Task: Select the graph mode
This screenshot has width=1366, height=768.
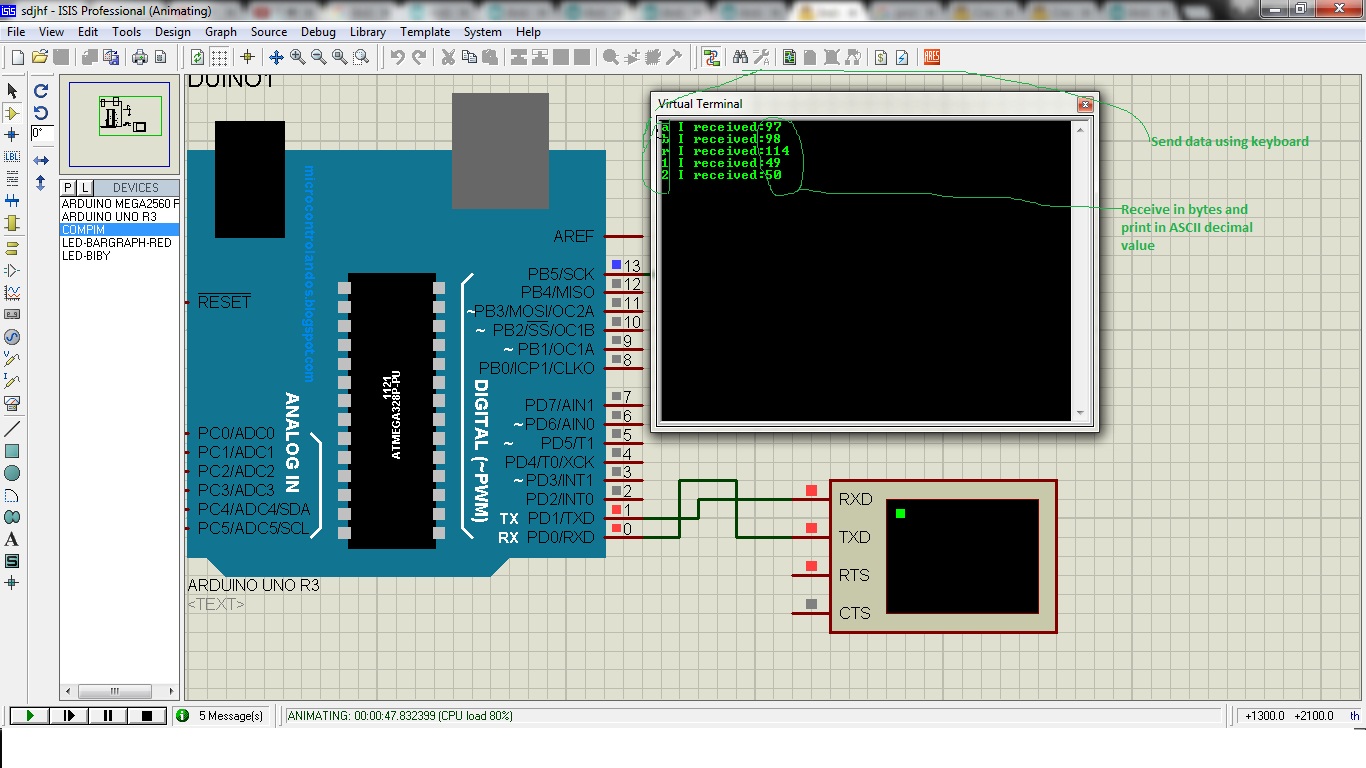Action: point(12,293)
